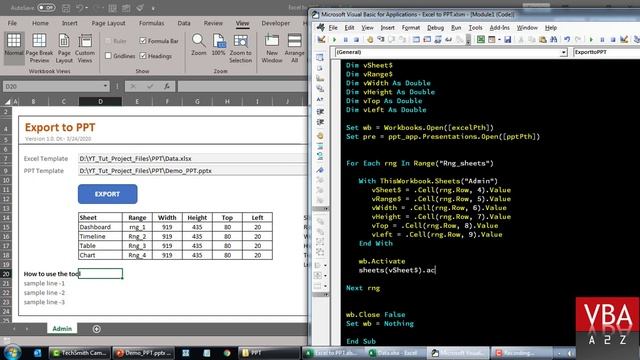640x360 pixels.
Task: Select the 'Rng_3' cell in the table
Action: 137,246
